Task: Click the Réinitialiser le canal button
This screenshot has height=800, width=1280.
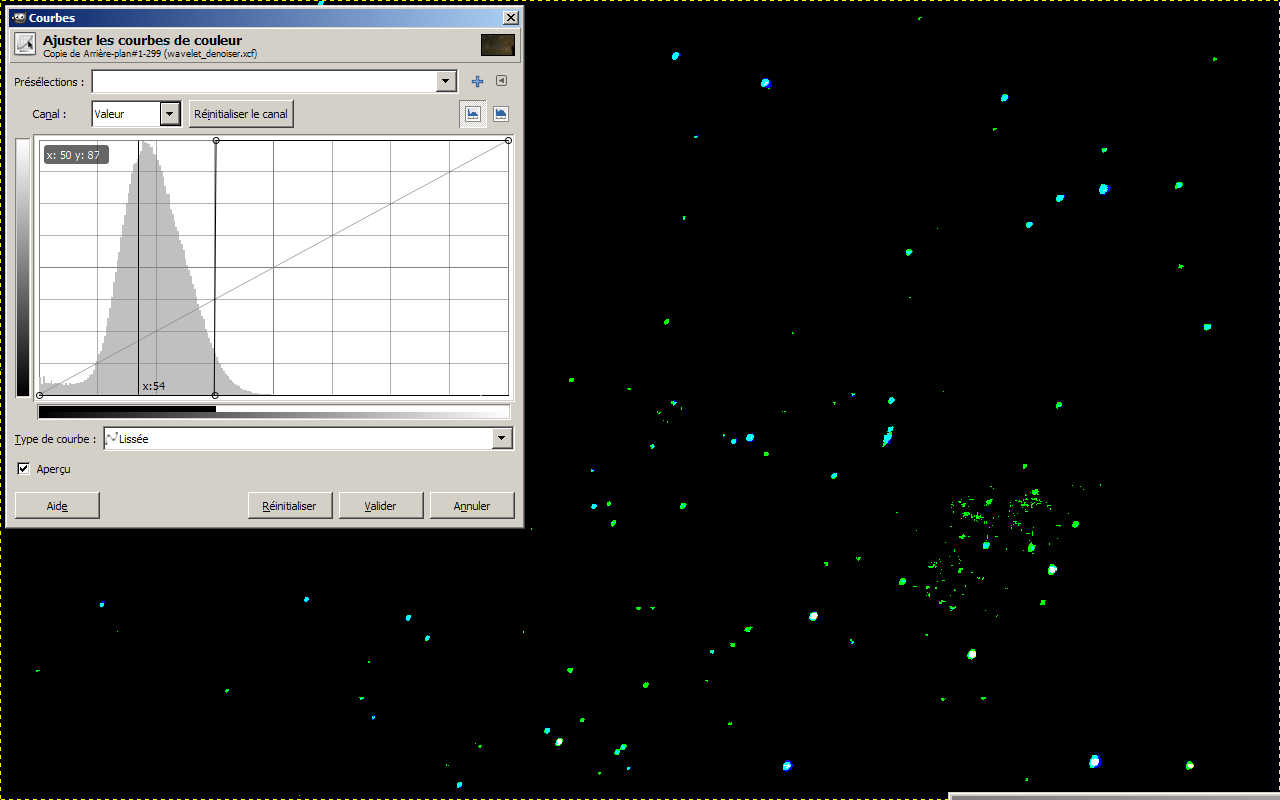Action: [241, 114]
